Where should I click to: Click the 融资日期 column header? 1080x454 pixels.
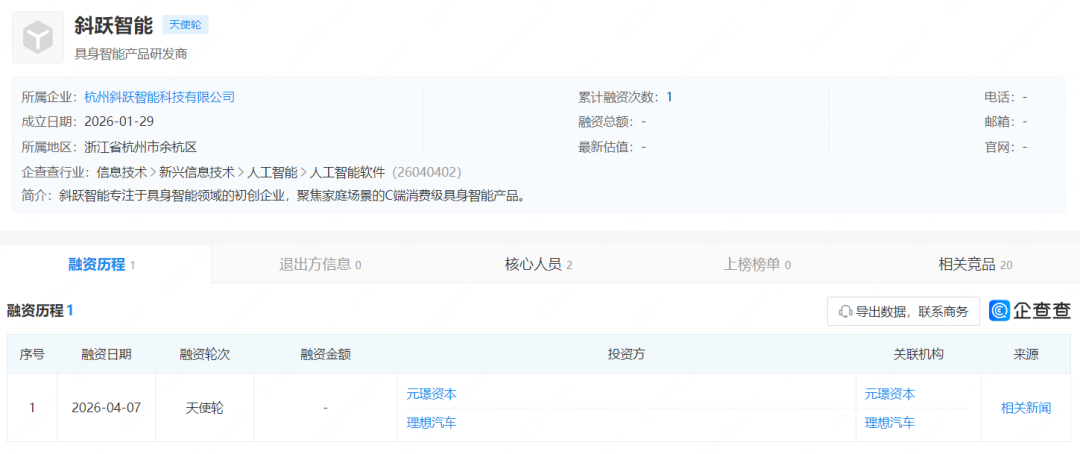[106, 354]
